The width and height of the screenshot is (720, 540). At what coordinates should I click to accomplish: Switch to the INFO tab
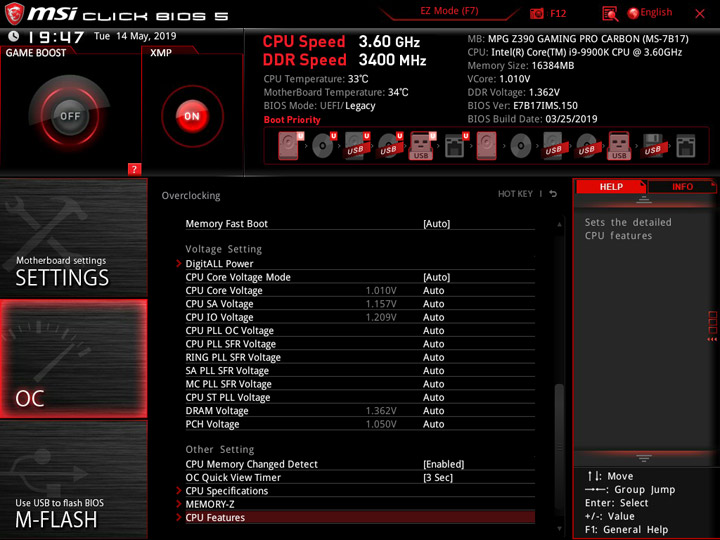pyautogui.click(x=682, y=186)
